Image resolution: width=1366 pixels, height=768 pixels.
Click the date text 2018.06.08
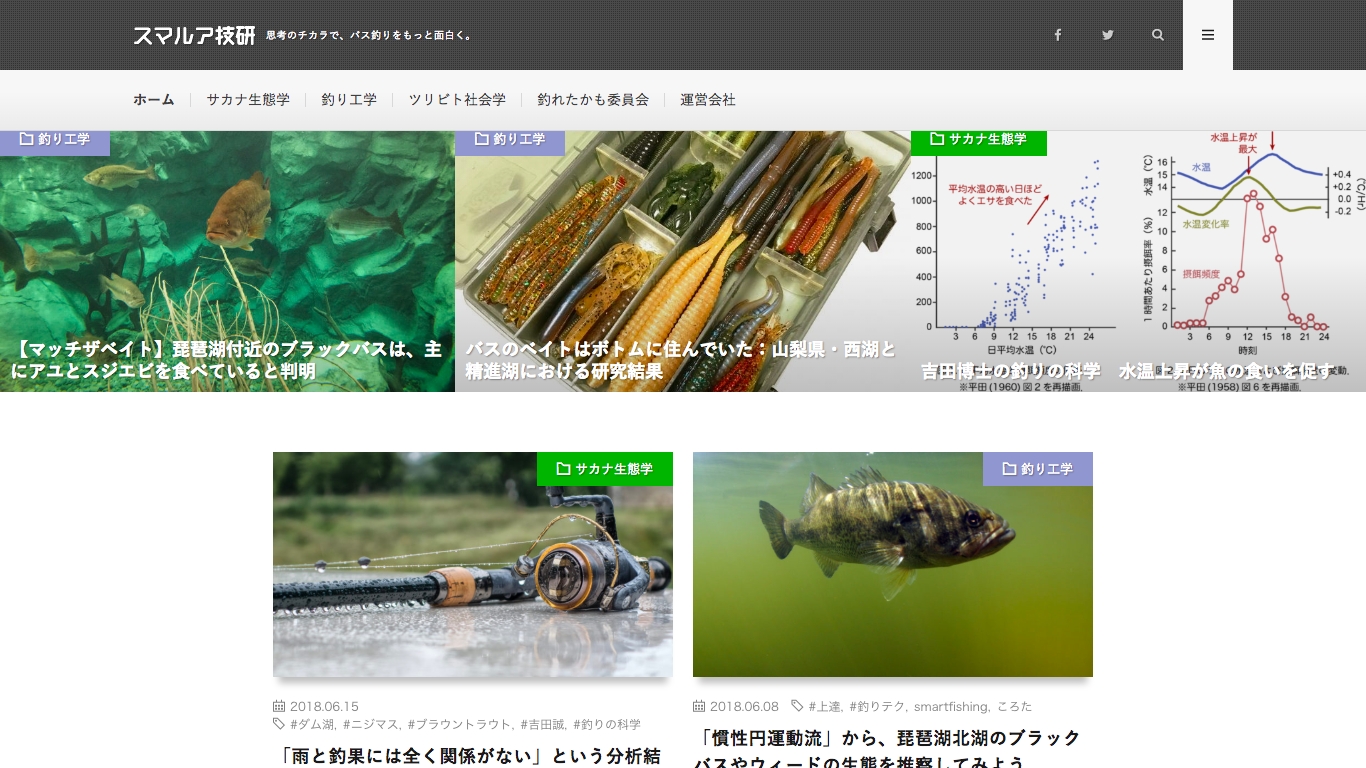point(744,706)
